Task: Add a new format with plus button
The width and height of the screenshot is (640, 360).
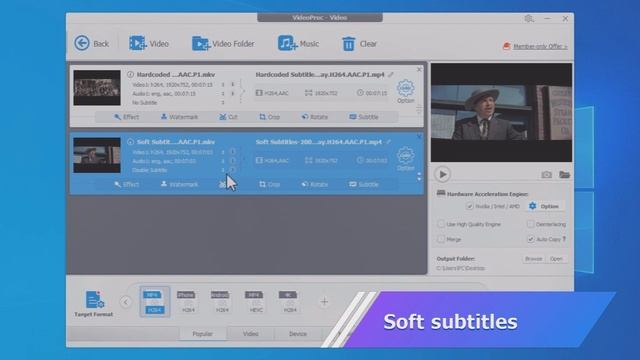Action: tap(324, 302)
